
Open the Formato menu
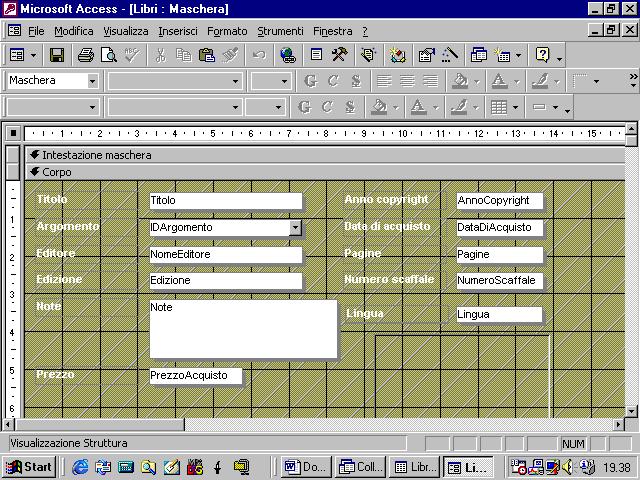point(227,31)
